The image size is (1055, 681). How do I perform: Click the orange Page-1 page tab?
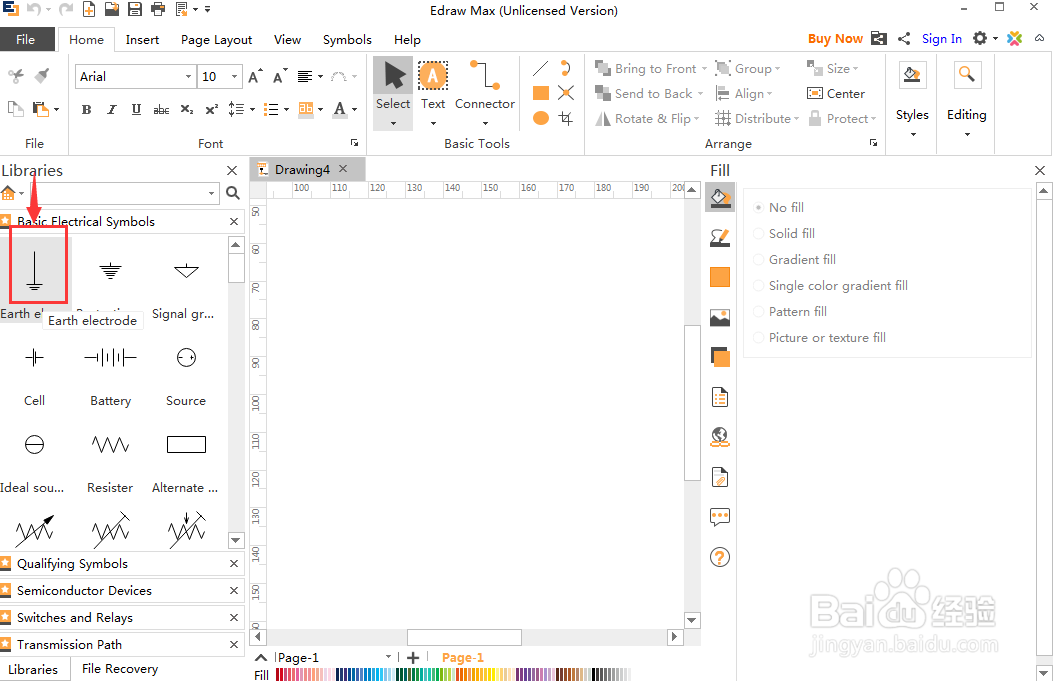462,657
